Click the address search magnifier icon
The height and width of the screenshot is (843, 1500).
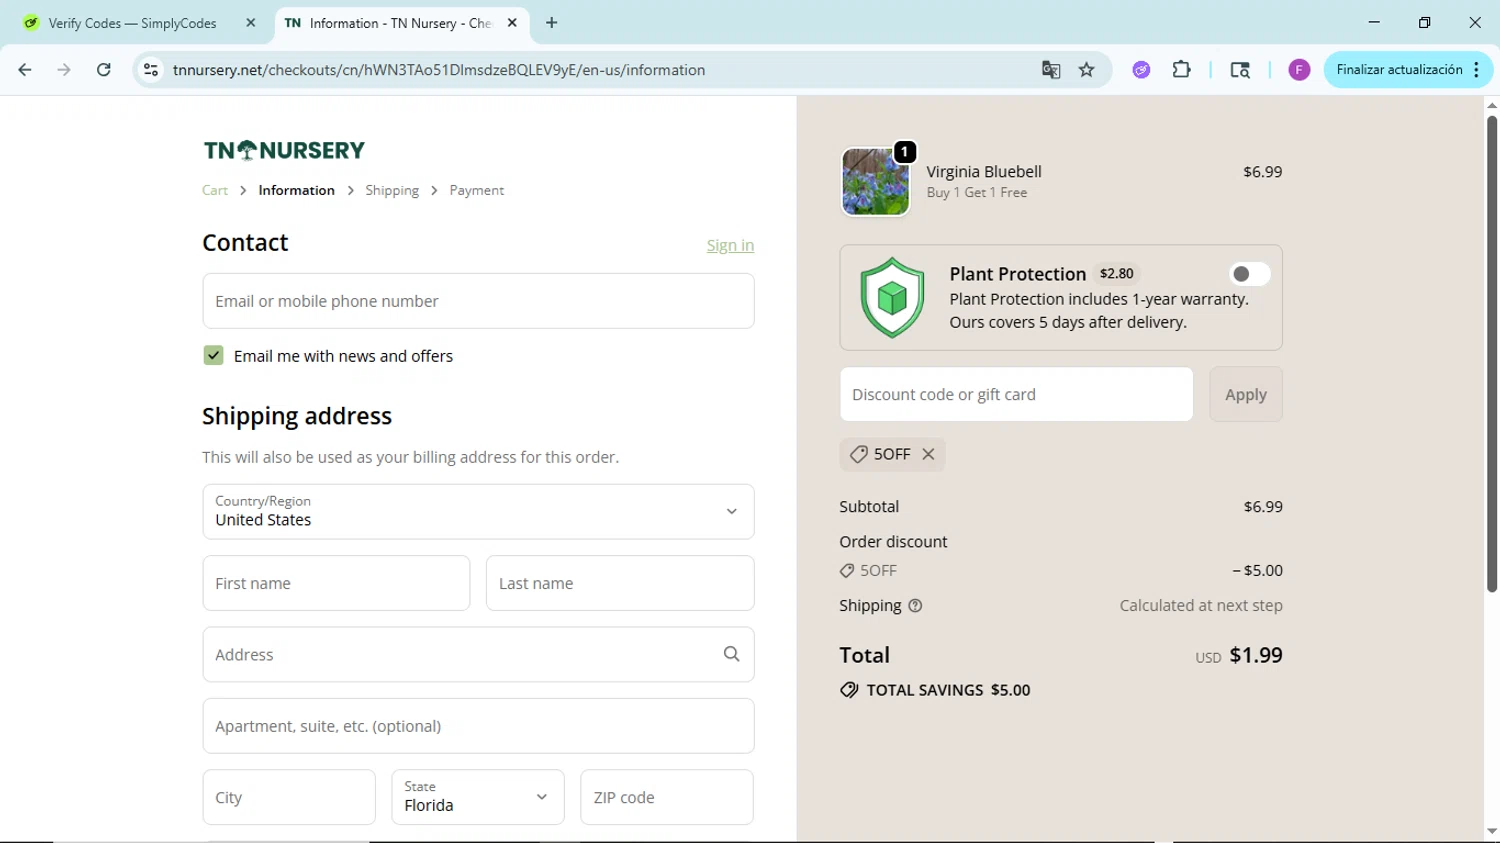[x=732, y=654]
